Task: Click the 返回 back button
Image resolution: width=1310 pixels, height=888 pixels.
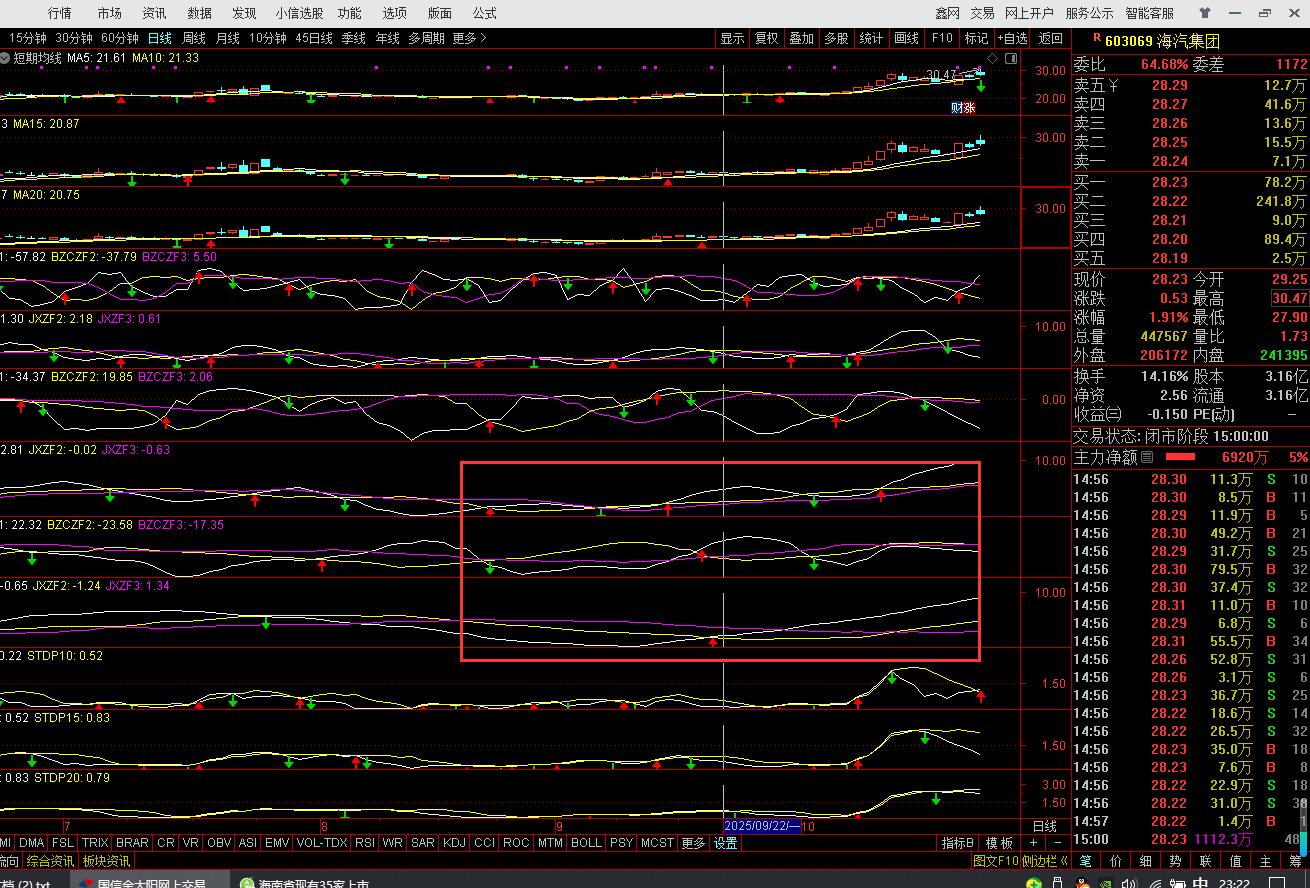Action: 1050,38
